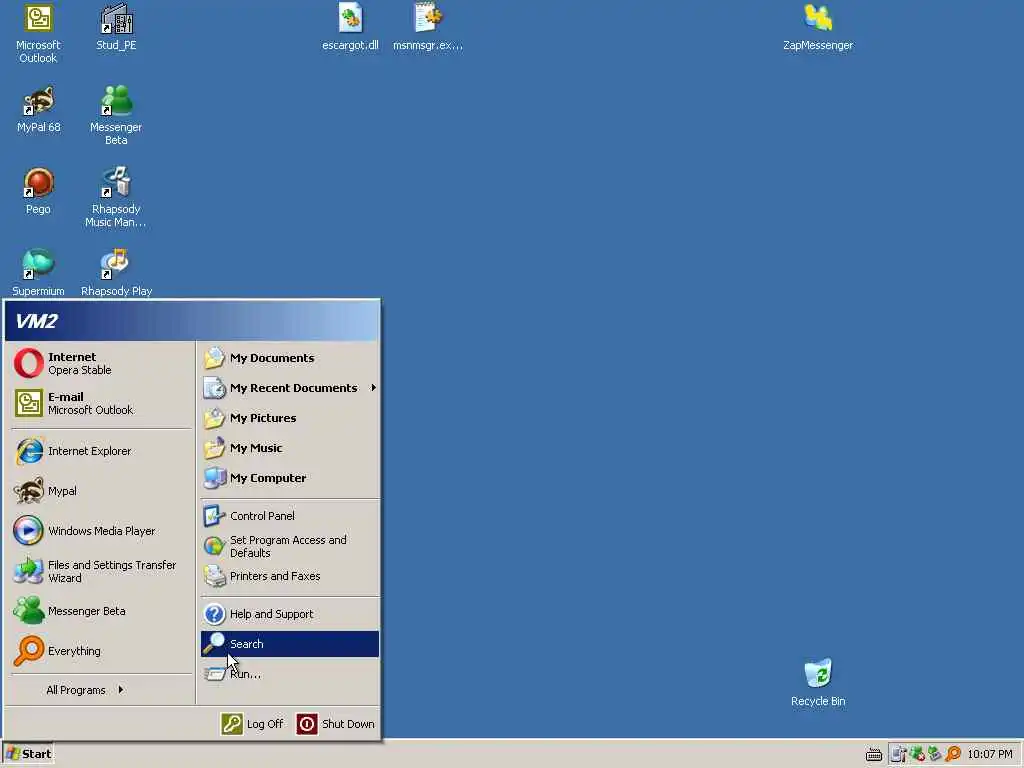This screenshot has width=1024, height=768.
Task: Click the highlighted Search entry
Action: pos(289,644)
